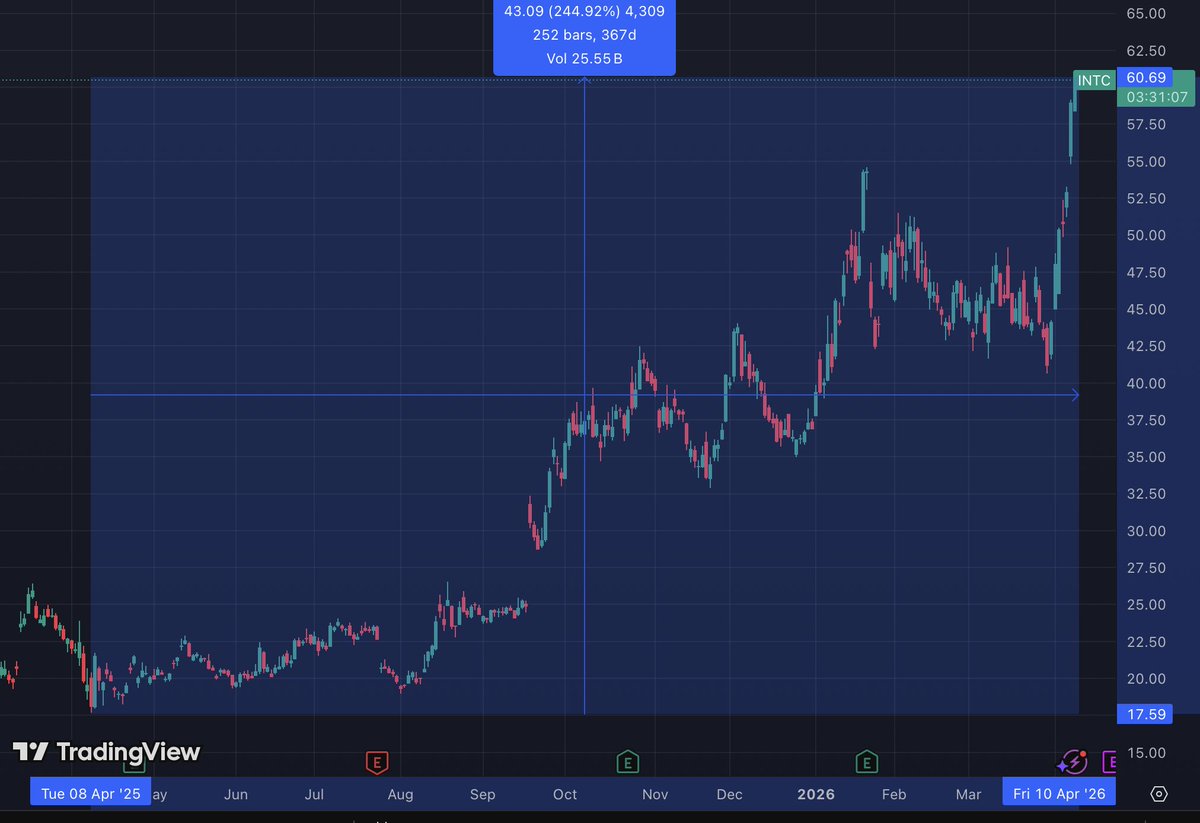The image size is (1200, 823).
Task: Click the bar countdown timer 03:31:07
Action: (x=1156, y=97)
